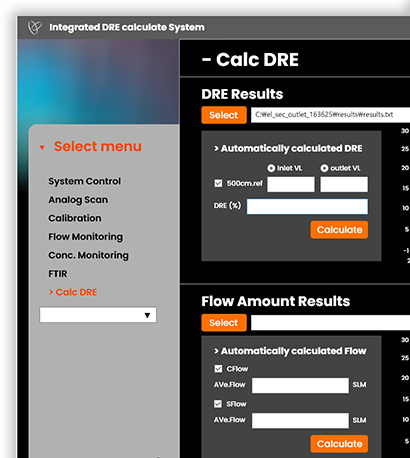Switch to Flow Monitoring page
The height and width of the screenshot is (458, 410).
85,237
